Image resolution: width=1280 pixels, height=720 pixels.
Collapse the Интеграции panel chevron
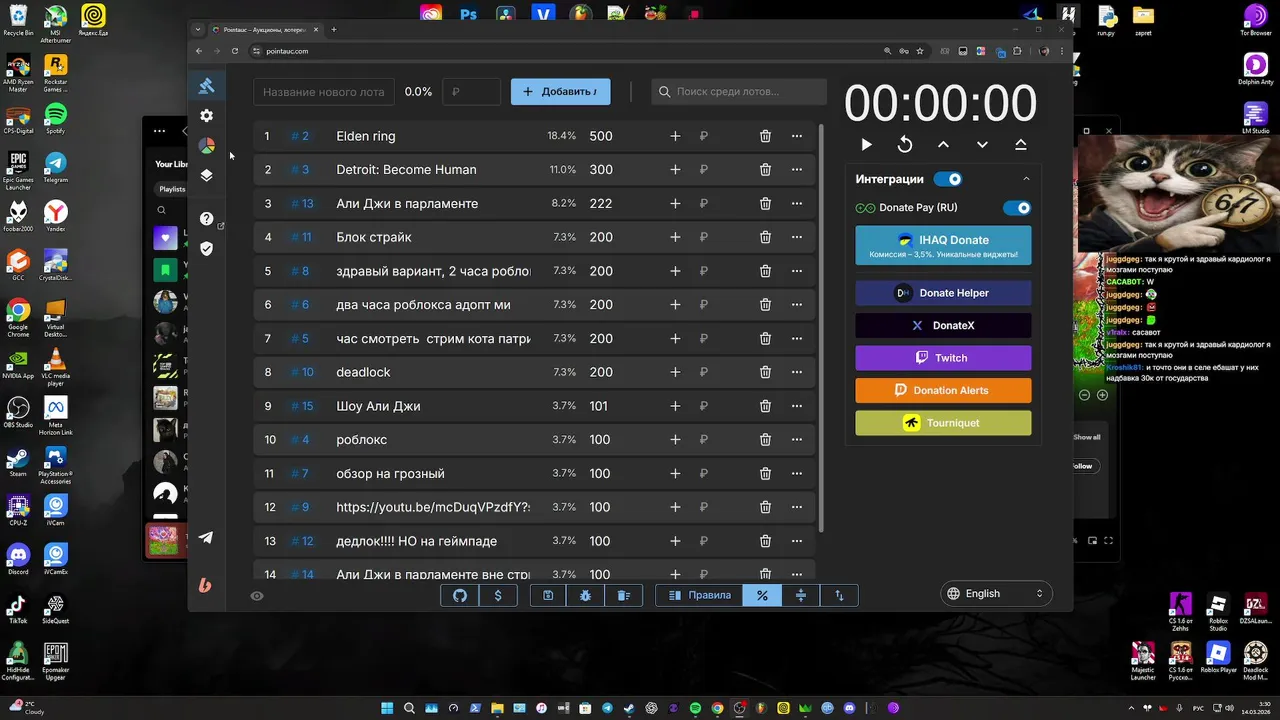pyautogui.click(x=1026, y=179)
